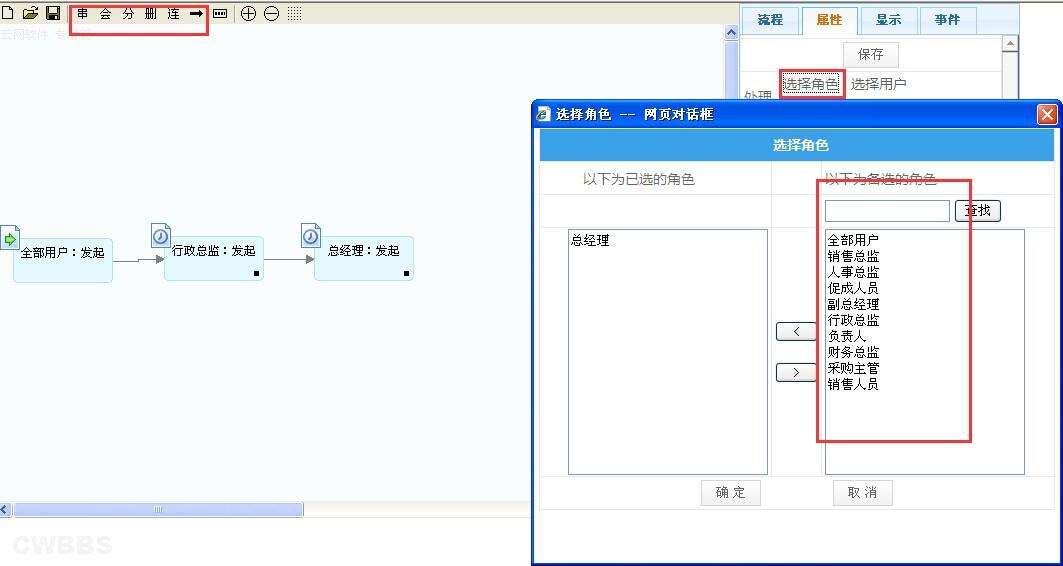This screenshot has width=1063, height=566.
Task: Click the canvas vertical scrollbar up arrow
Action: pos(731,33)
